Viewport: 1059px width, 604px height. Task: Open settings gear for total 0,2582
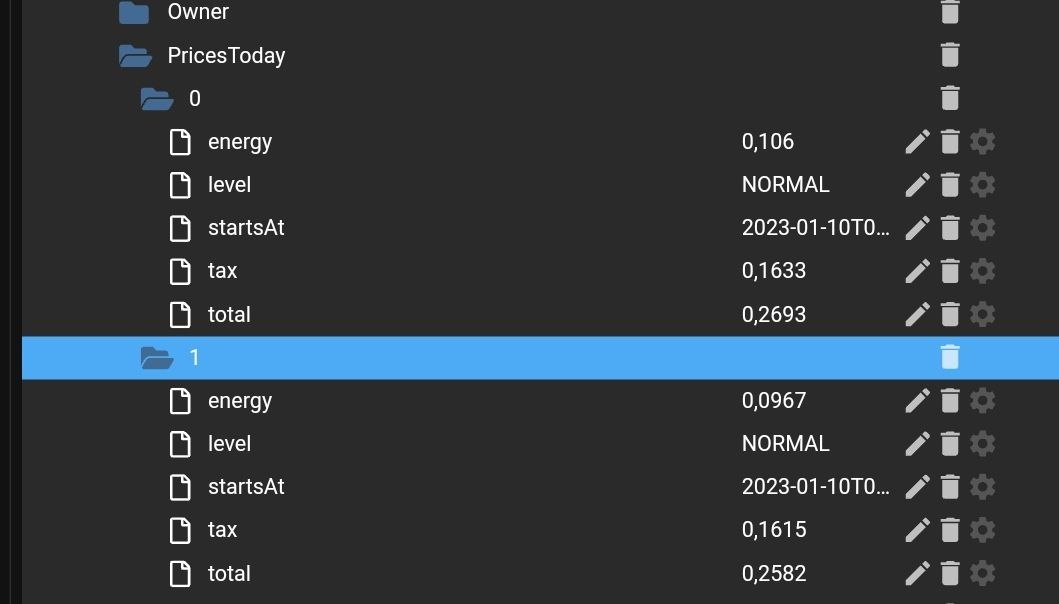coord(982,574)
